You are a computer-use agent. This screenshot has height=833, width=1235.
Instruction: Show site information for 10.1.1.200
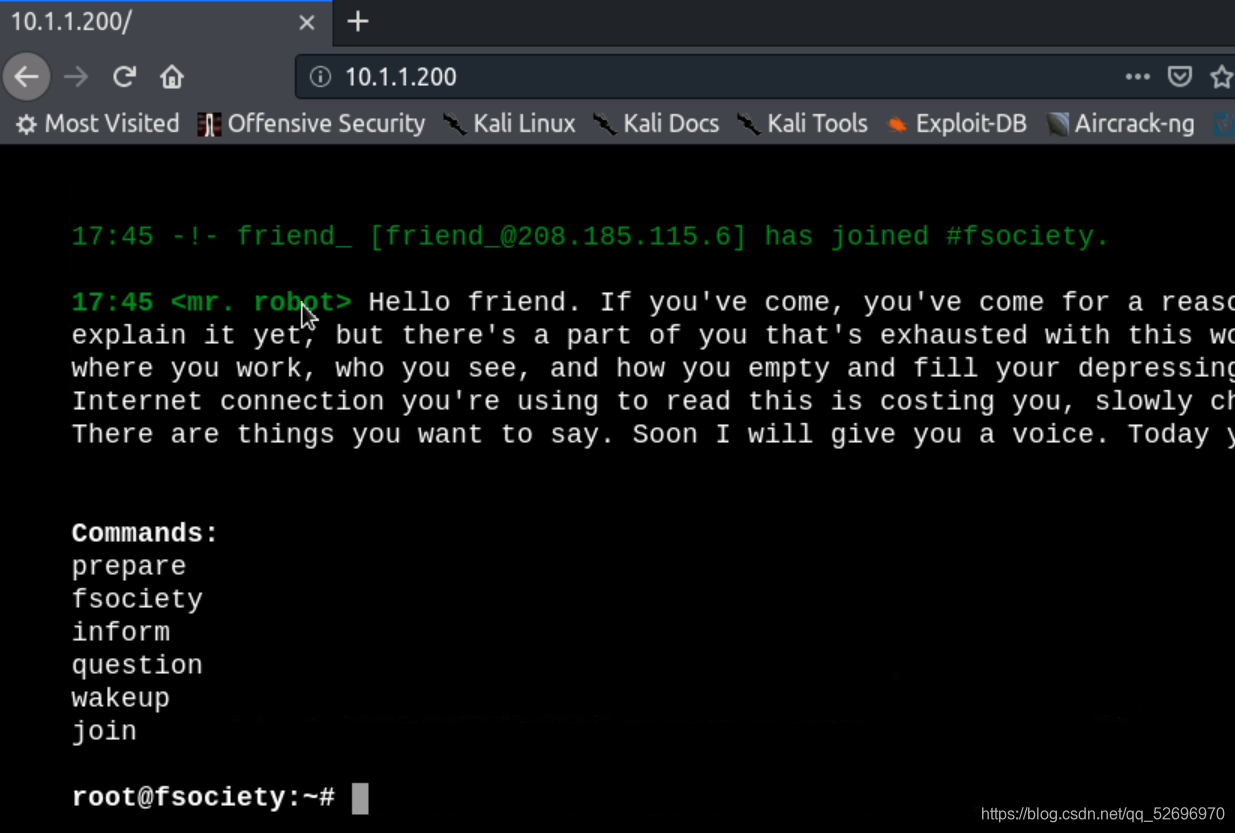point(320,77)
